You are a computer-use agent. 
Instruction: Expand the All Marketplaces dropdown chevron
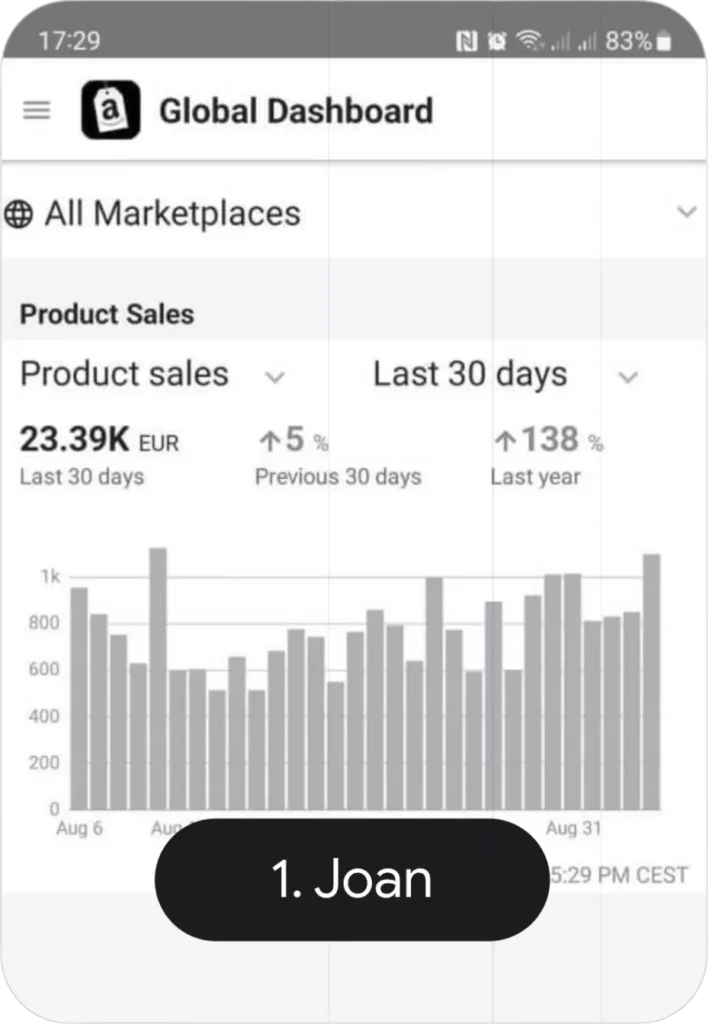686,212
